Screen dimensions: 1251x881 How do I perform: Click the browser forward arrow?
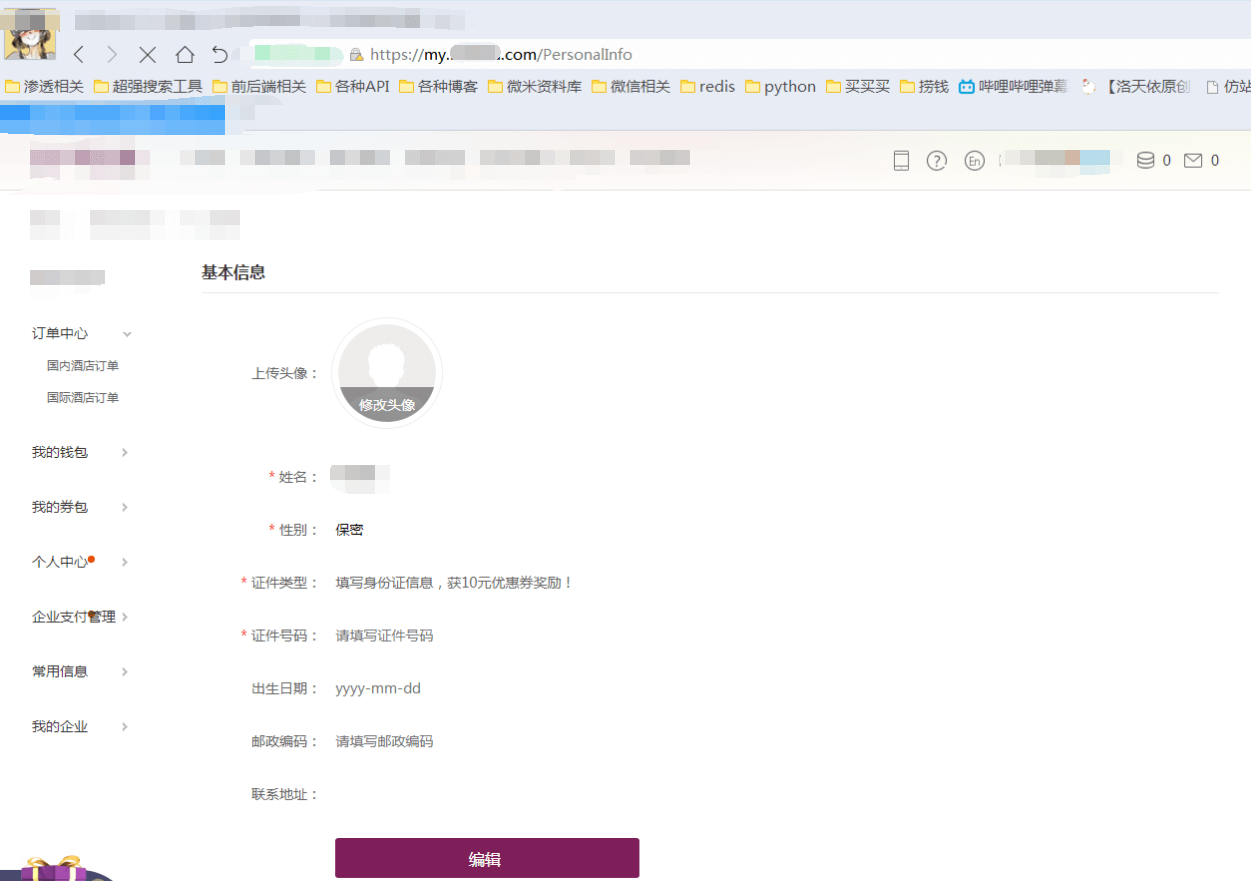pos(112,54)
